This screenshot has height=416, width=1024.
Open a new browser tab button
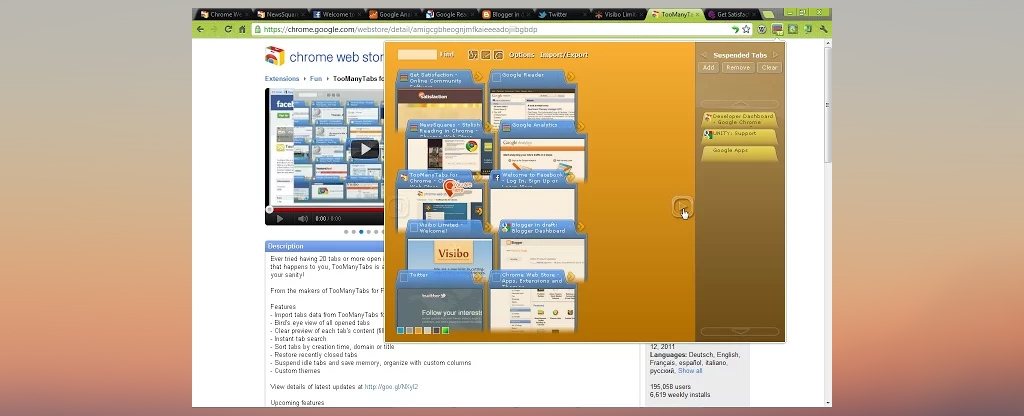[x=768, y=14]
